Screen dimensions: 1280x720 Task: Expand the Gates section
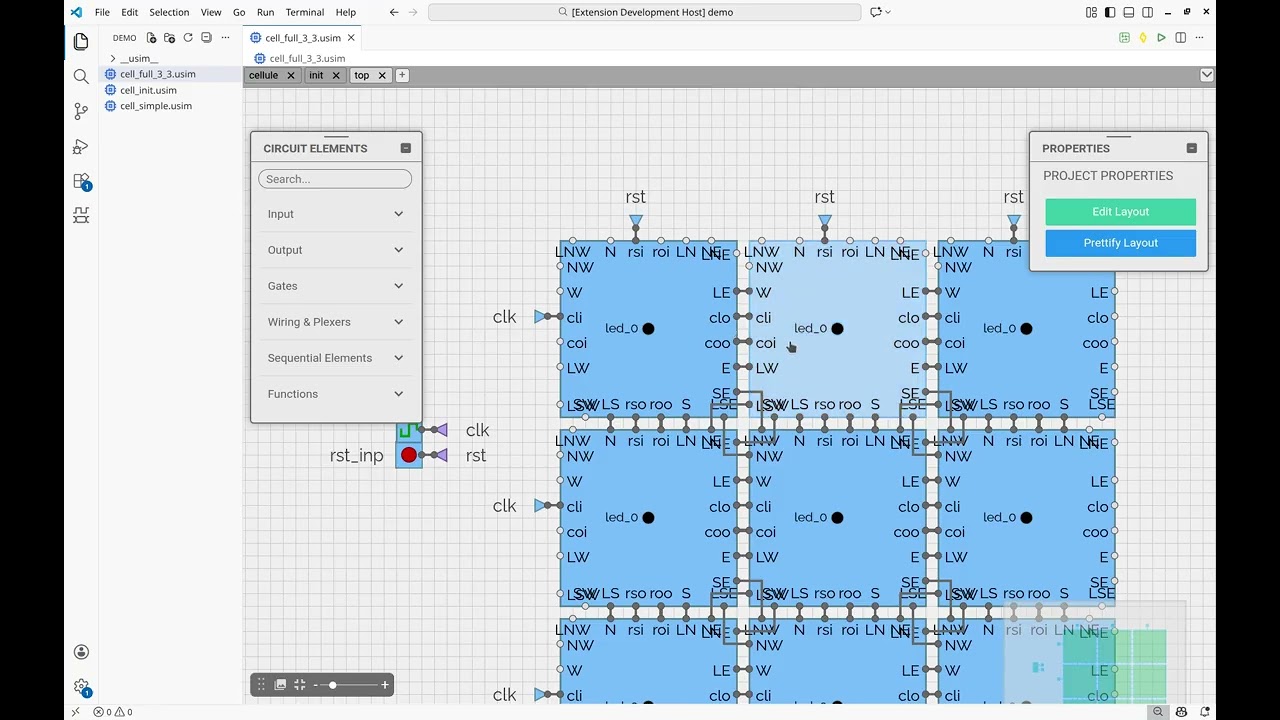click(x=336, y=286)
